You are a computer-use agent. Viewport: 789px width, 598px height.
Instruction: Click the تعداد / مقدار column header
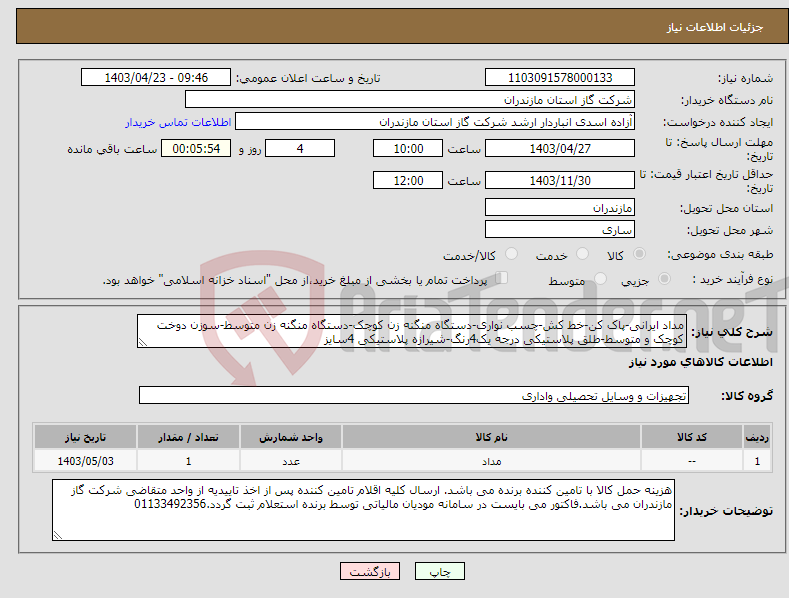tap(188, 437)
